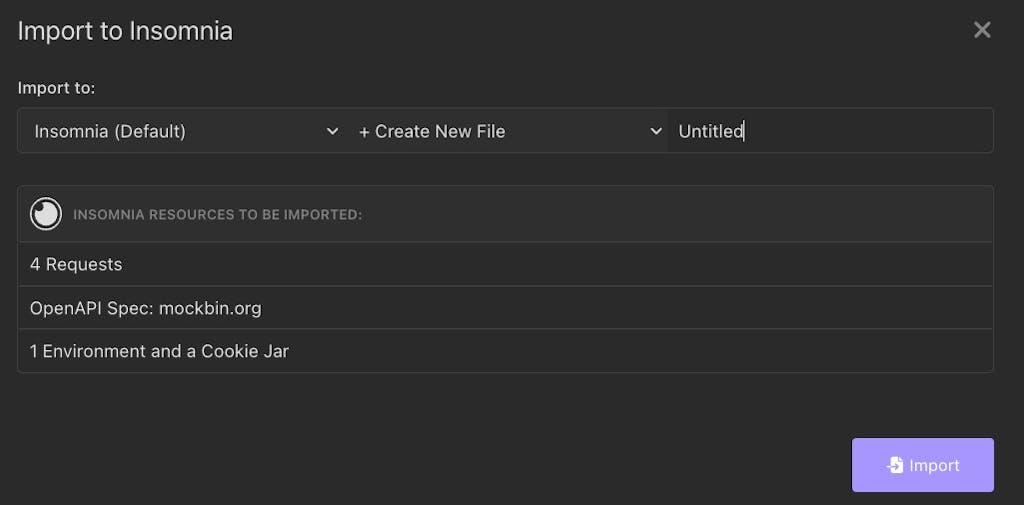1024x505 pixels.
Task: Click the plus sign before Create New File
Action: tap(364, 131)
